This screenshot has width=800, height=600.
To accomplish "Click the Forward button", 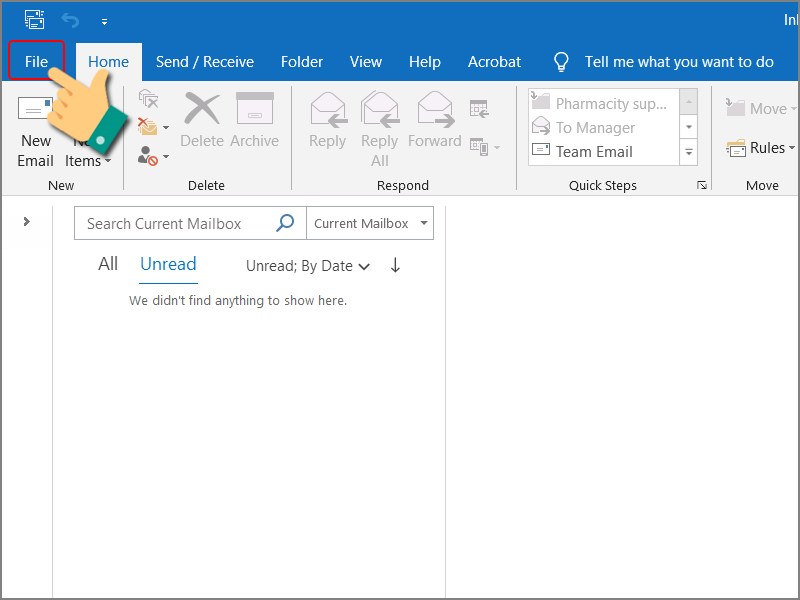I will tap(435, 120).
